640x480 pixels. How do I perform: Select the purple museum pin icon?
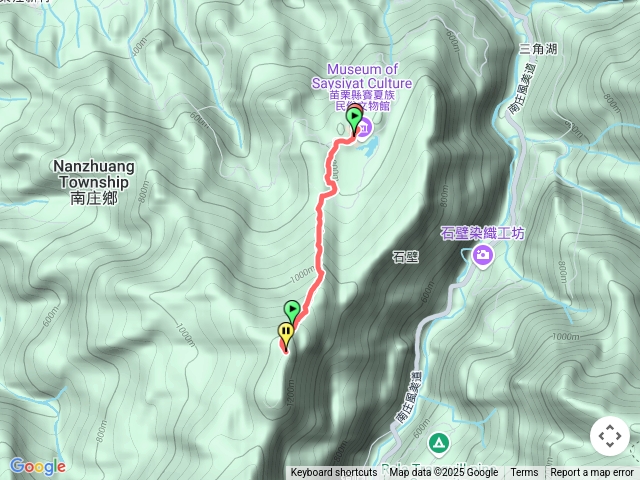click(x=365, y=127)
